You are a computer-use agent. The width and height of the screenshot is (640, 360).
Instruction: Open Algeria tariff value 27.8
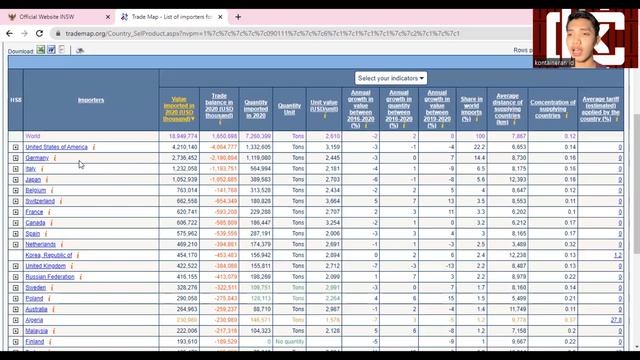coord(616,320)
